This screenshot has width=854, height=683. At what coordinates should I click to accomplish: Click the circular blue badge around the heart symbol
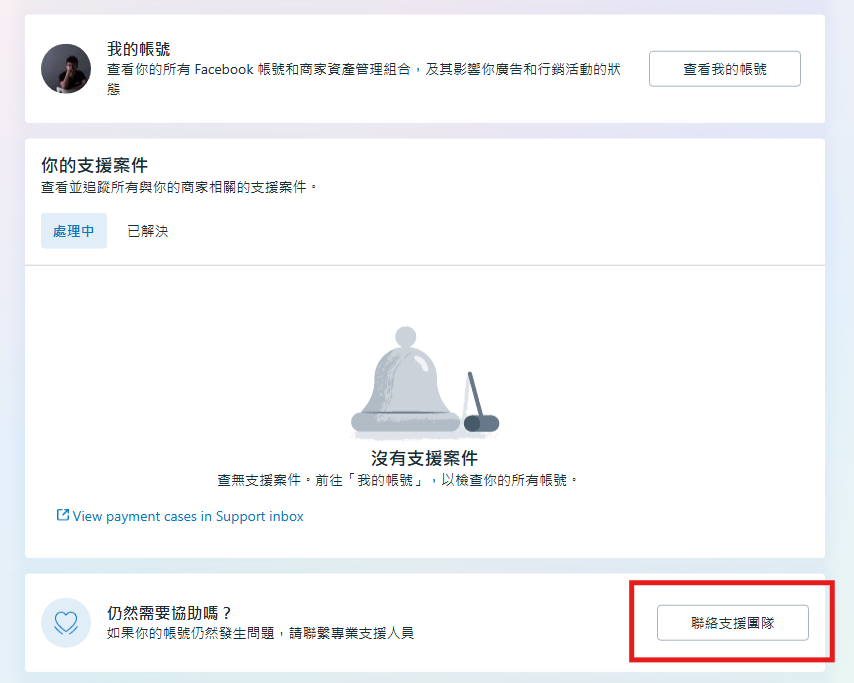click(x=65, y=622)
